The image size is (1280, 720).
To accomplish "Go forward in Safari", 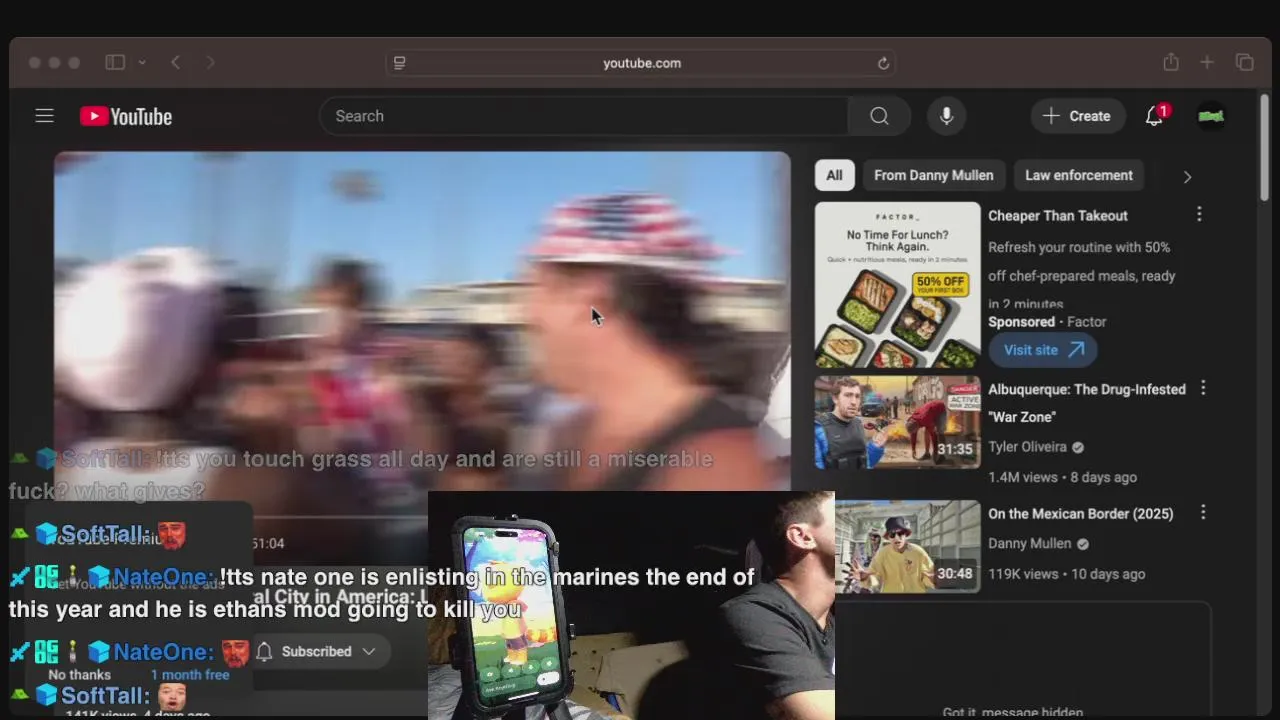I will click(210, 62).
